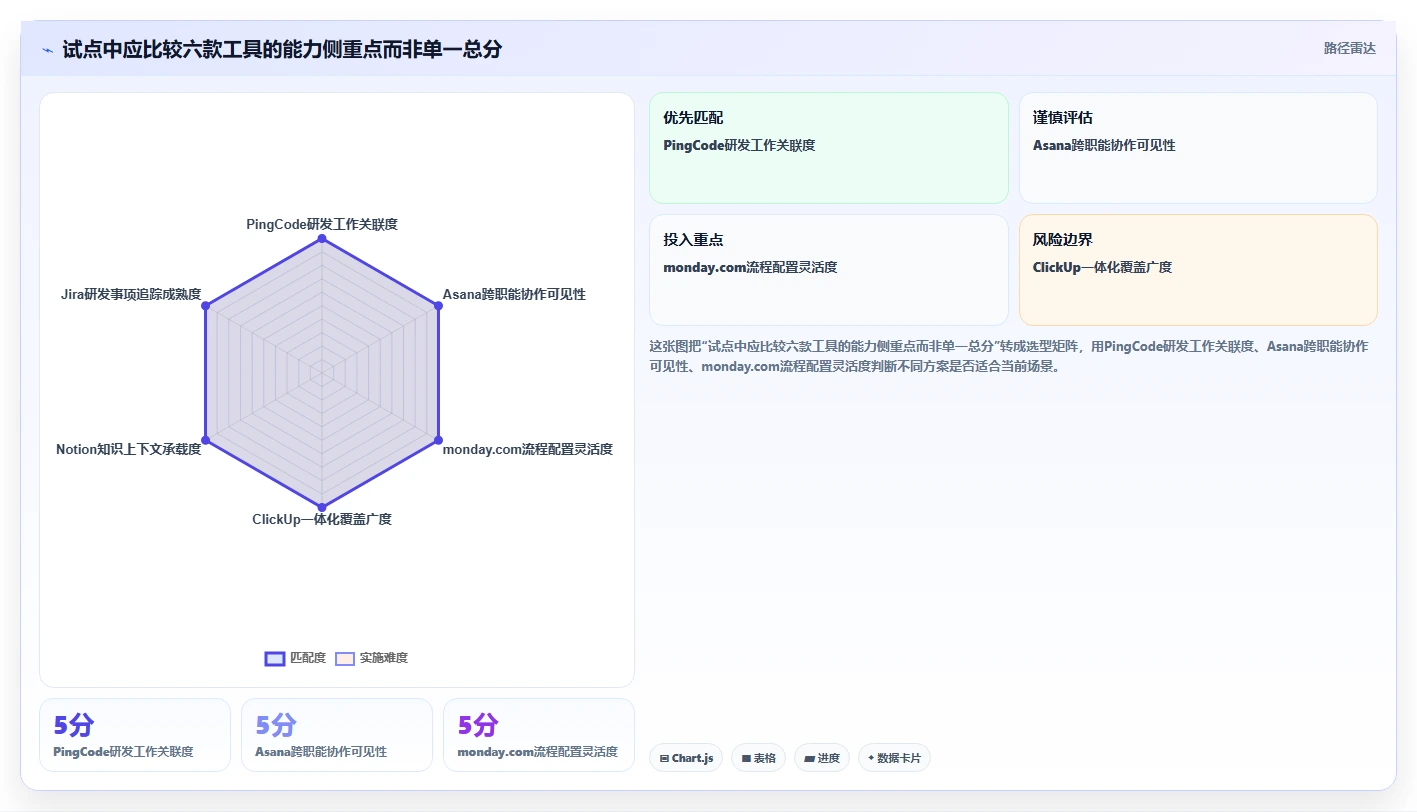The width and height of the screenshot is (1417, 812).
Task: Click the Notion知识上下文承载度 axis label on radar
Action: (x=129, y=449)
